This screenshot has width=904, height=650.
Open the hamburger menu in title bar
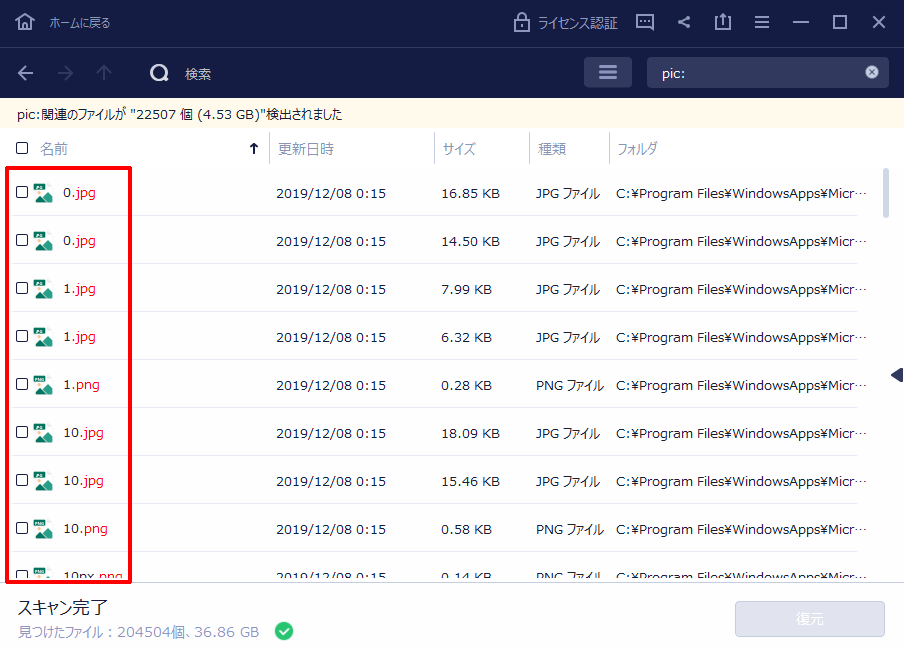(x=762, y=22)
